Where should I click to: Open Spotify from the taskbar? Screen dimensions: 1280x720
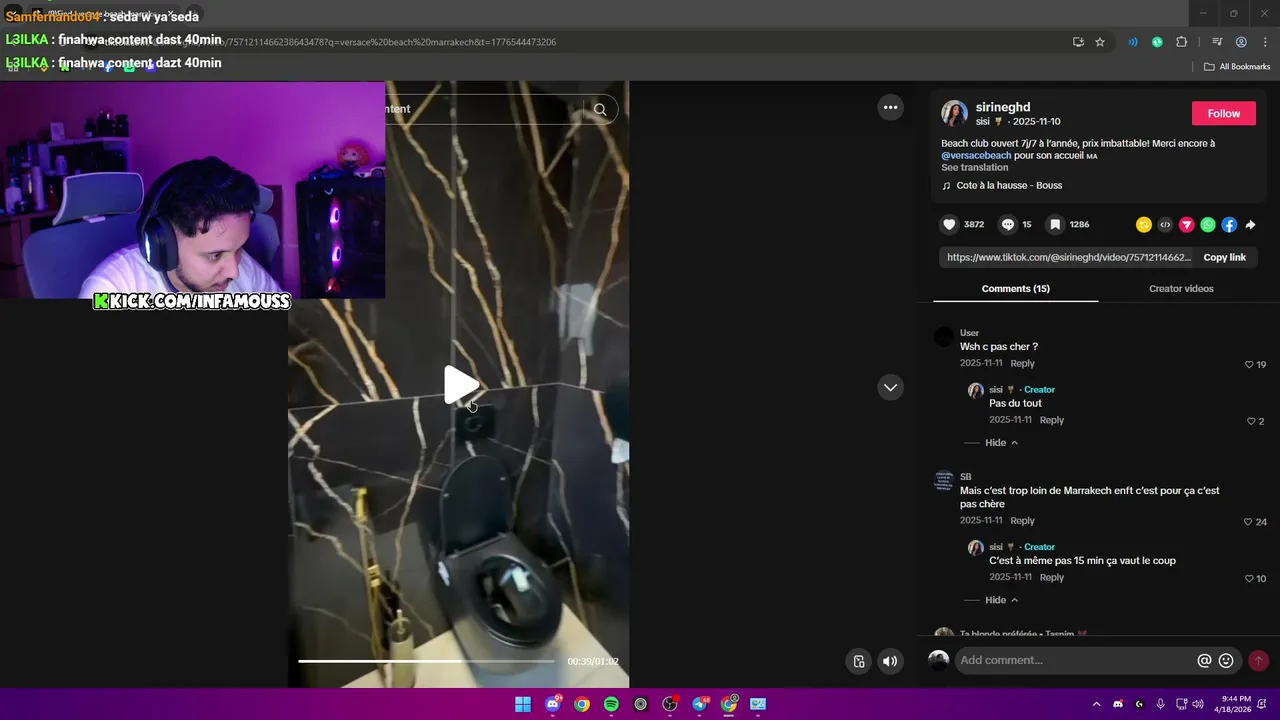(x=611, y=704)
